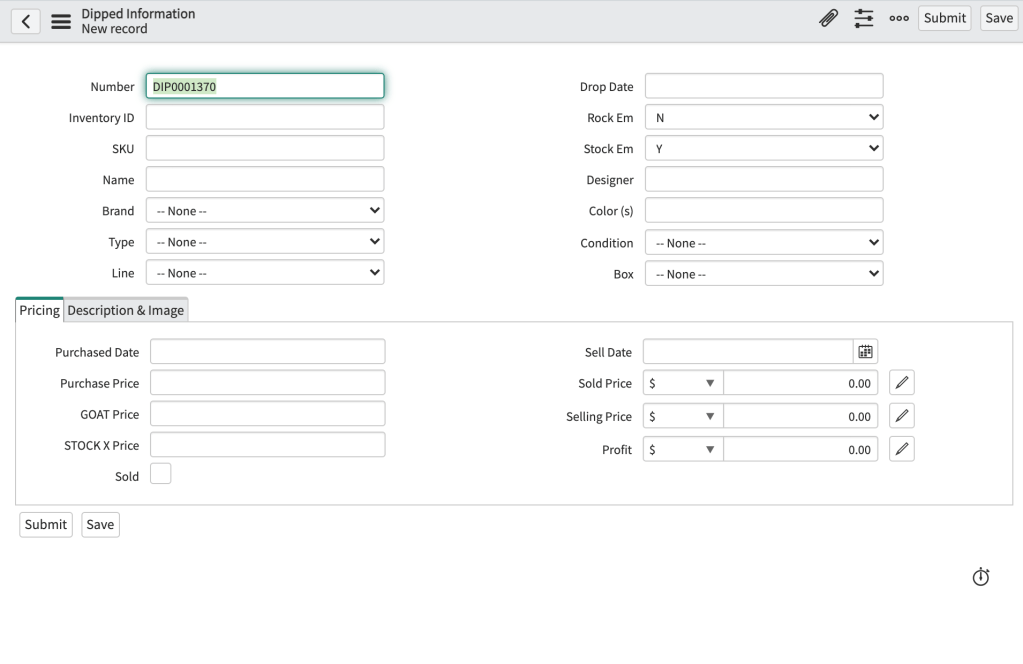Open the more options ellipsis icon
This screenshot has width=1023, height=664.
tap(899, 18)
